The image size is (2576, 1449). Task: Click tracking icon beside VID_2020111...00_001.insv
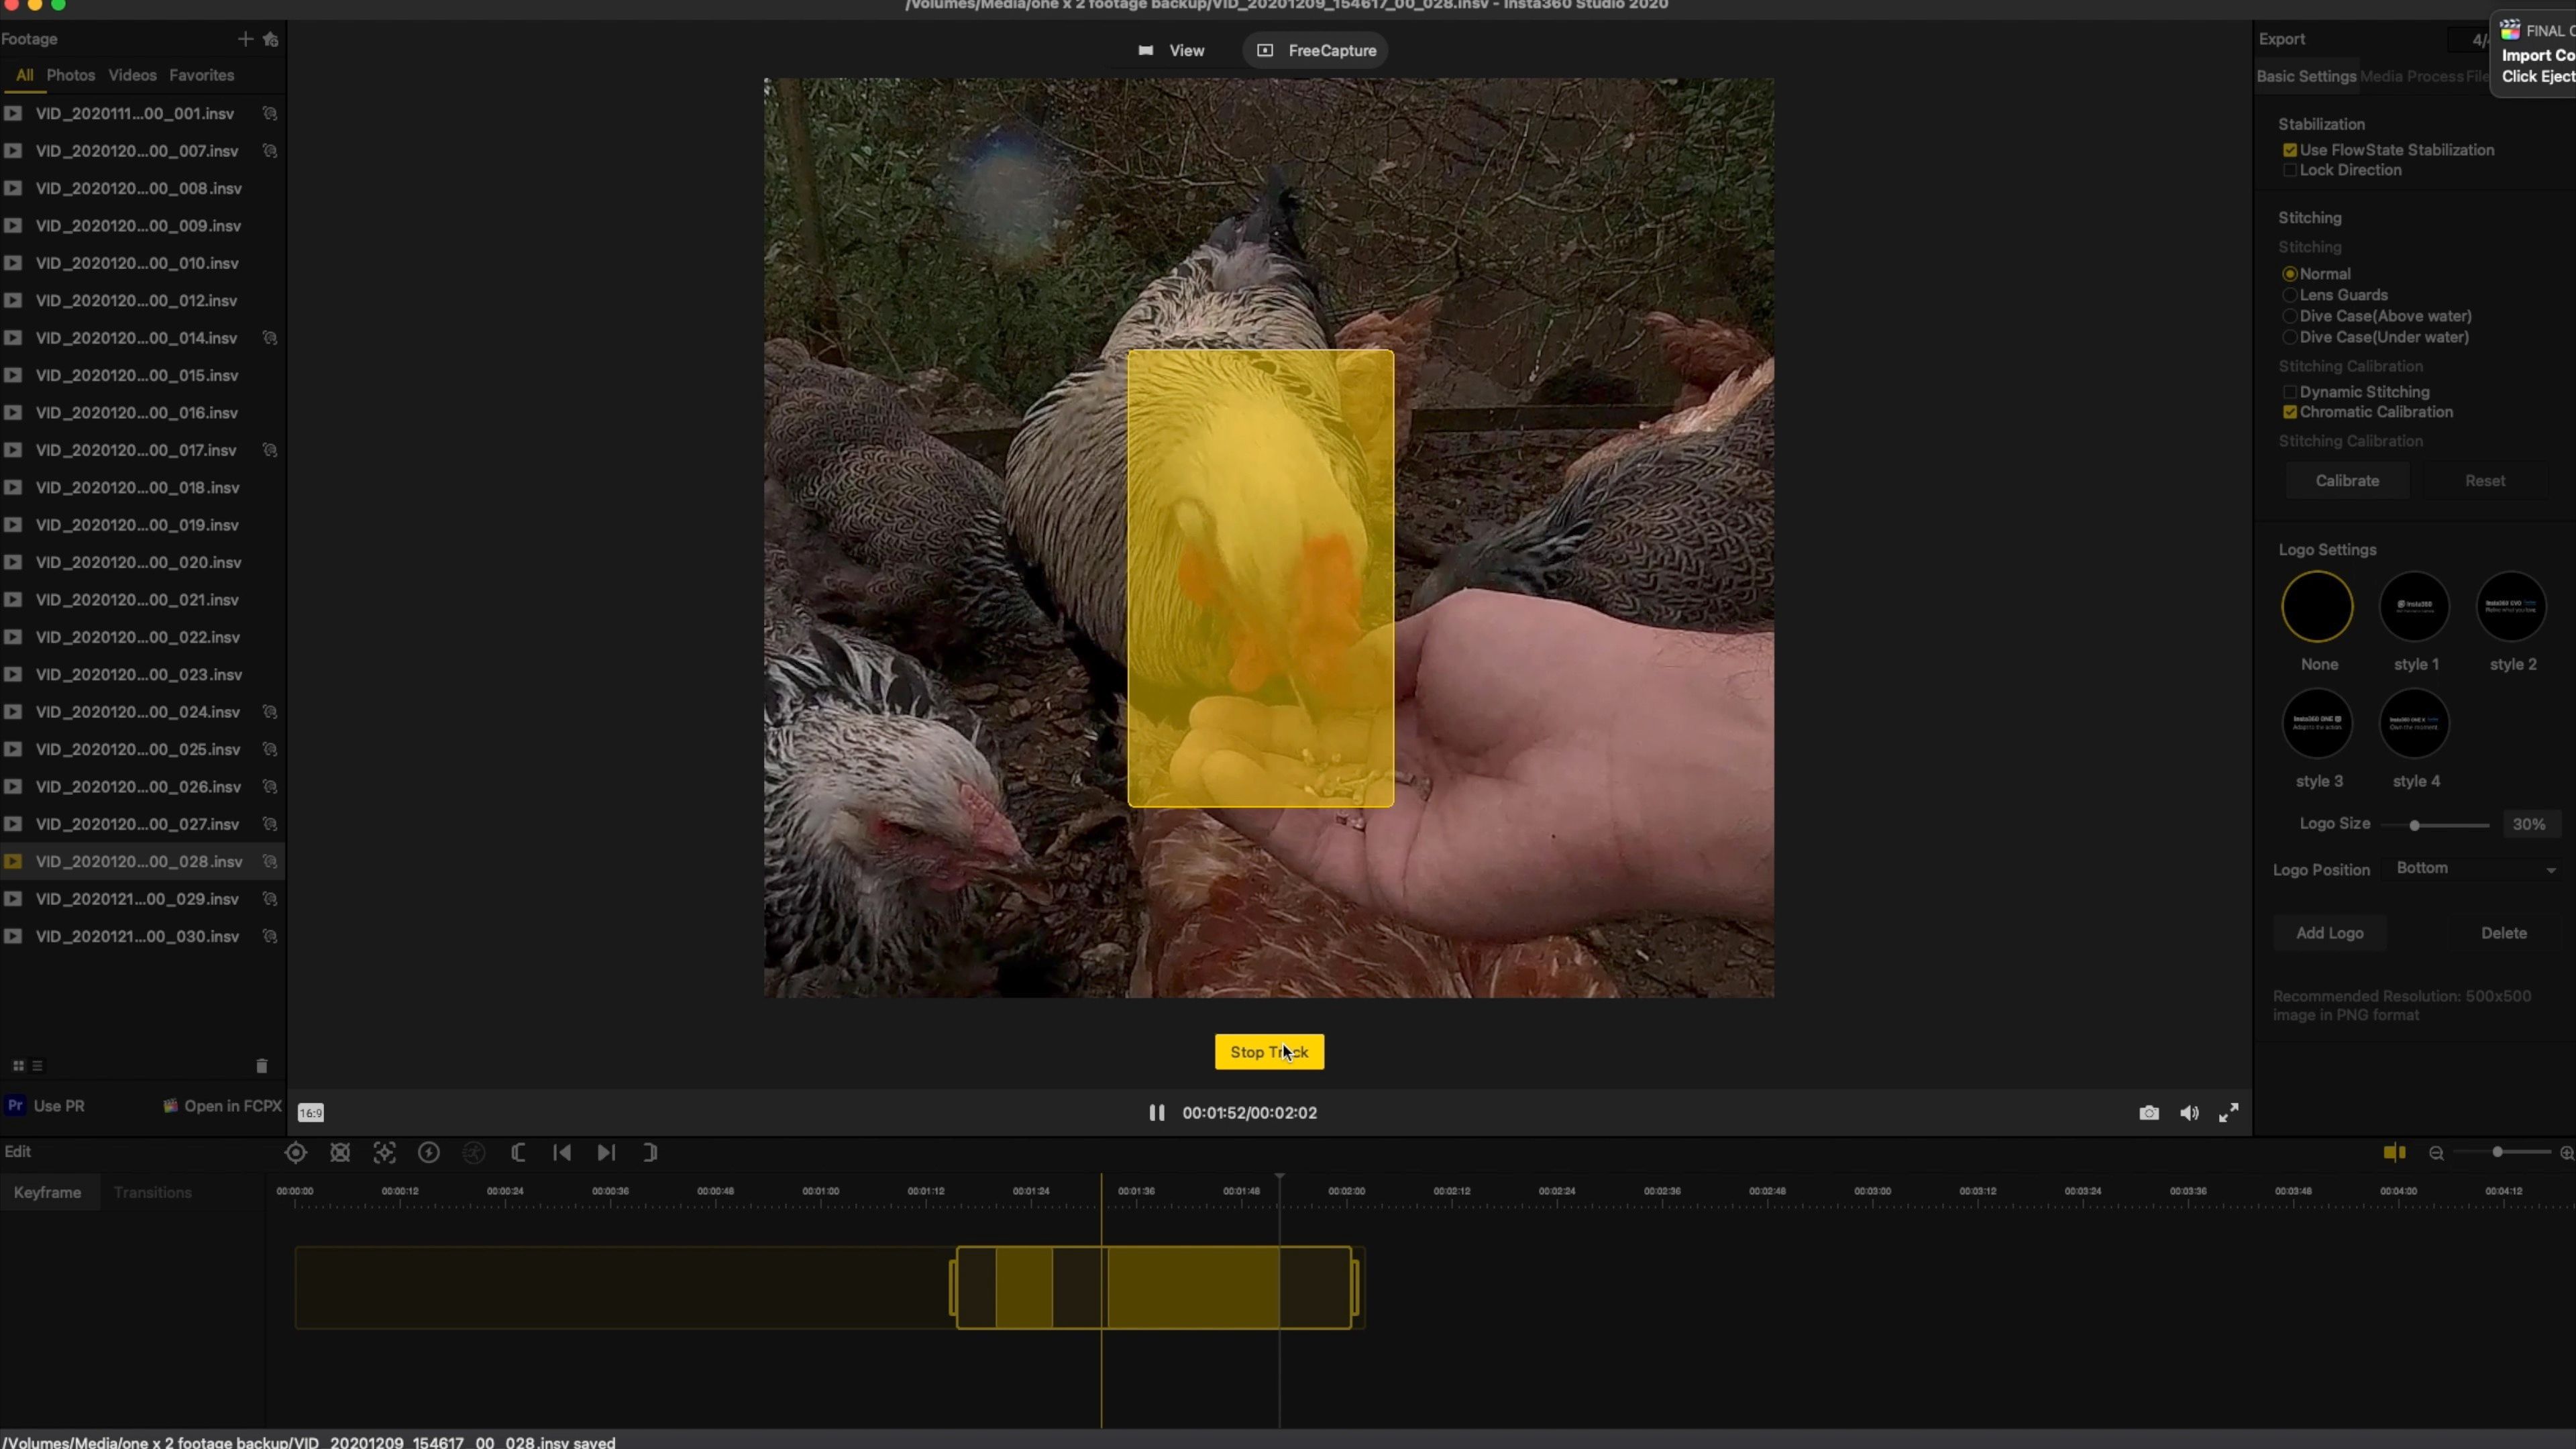coord(270,113)
